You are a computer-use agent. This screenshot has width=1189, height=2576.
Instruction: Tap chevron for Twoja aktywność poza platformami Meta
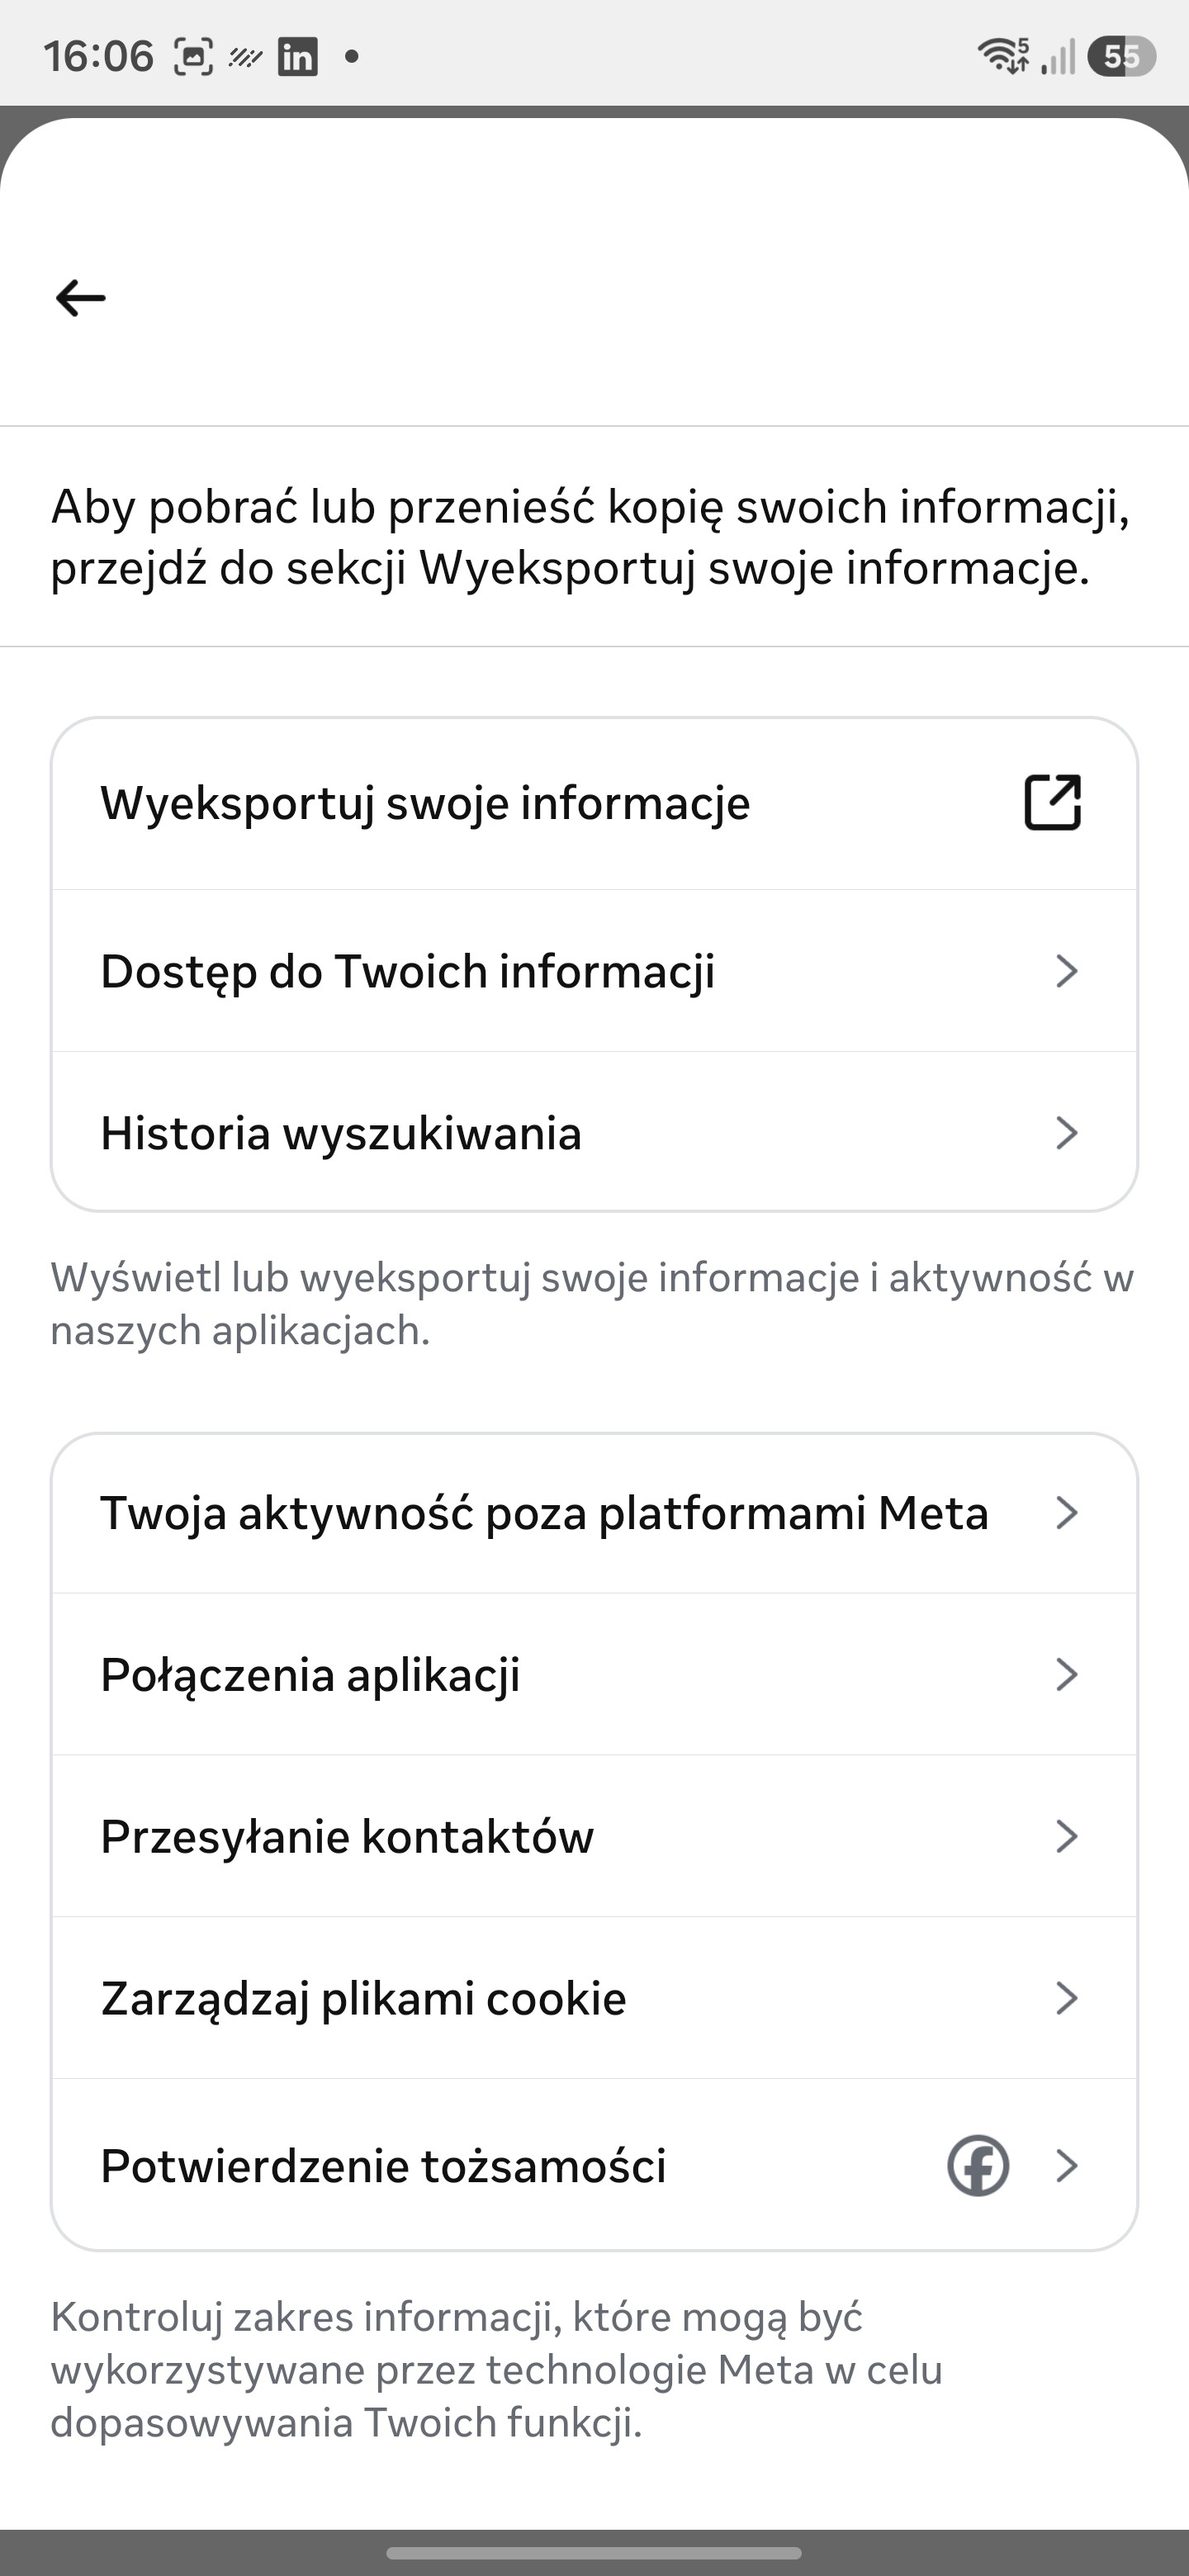coord(1067,1513)
